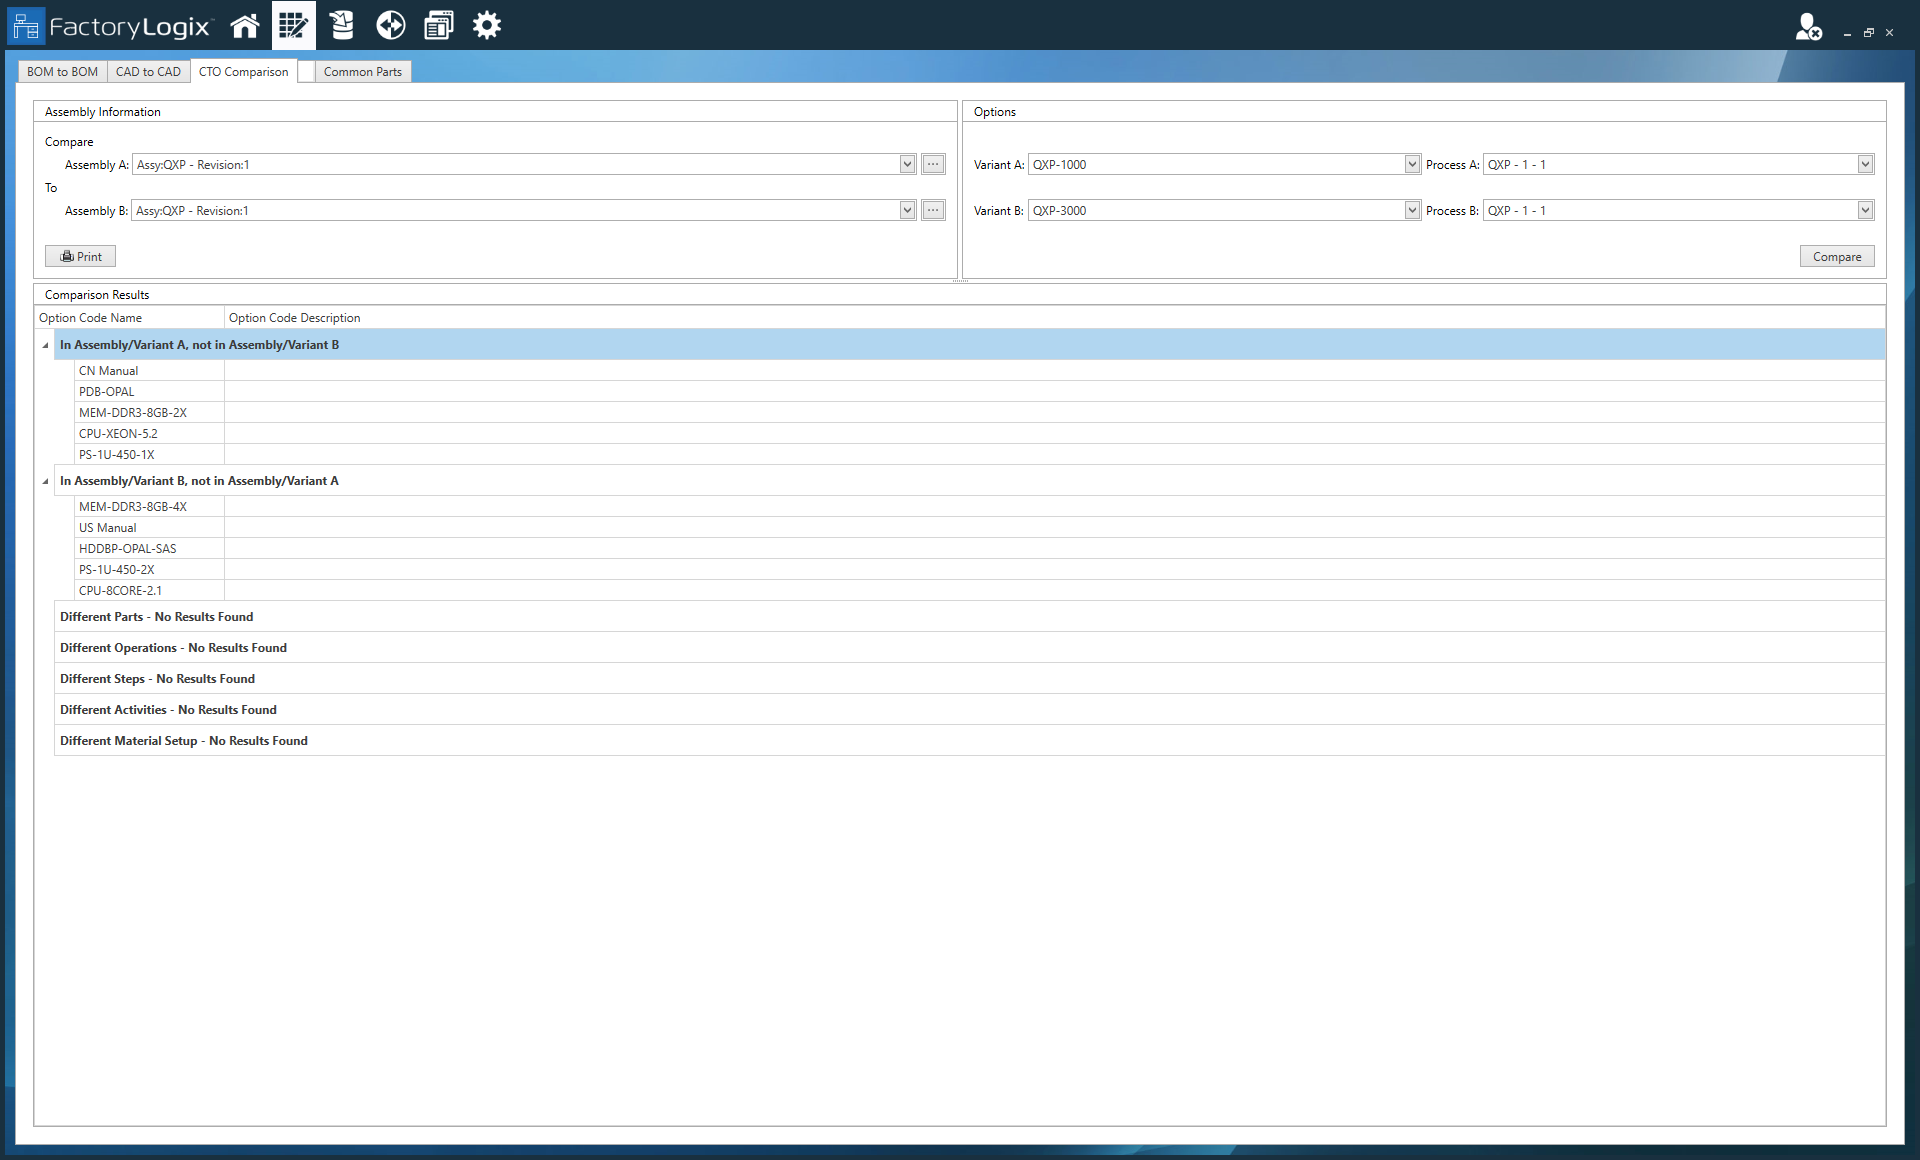Select the Product Definitions grid editor icon
This screenshot has width=1920, height=1160.
click(293, 25)
